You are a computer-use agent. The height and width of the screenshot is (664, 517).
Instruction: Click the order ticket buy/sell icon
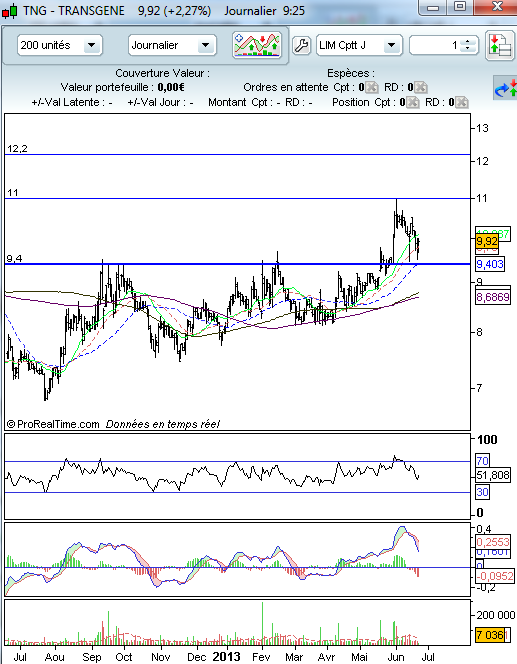click(x=500, y=45)
